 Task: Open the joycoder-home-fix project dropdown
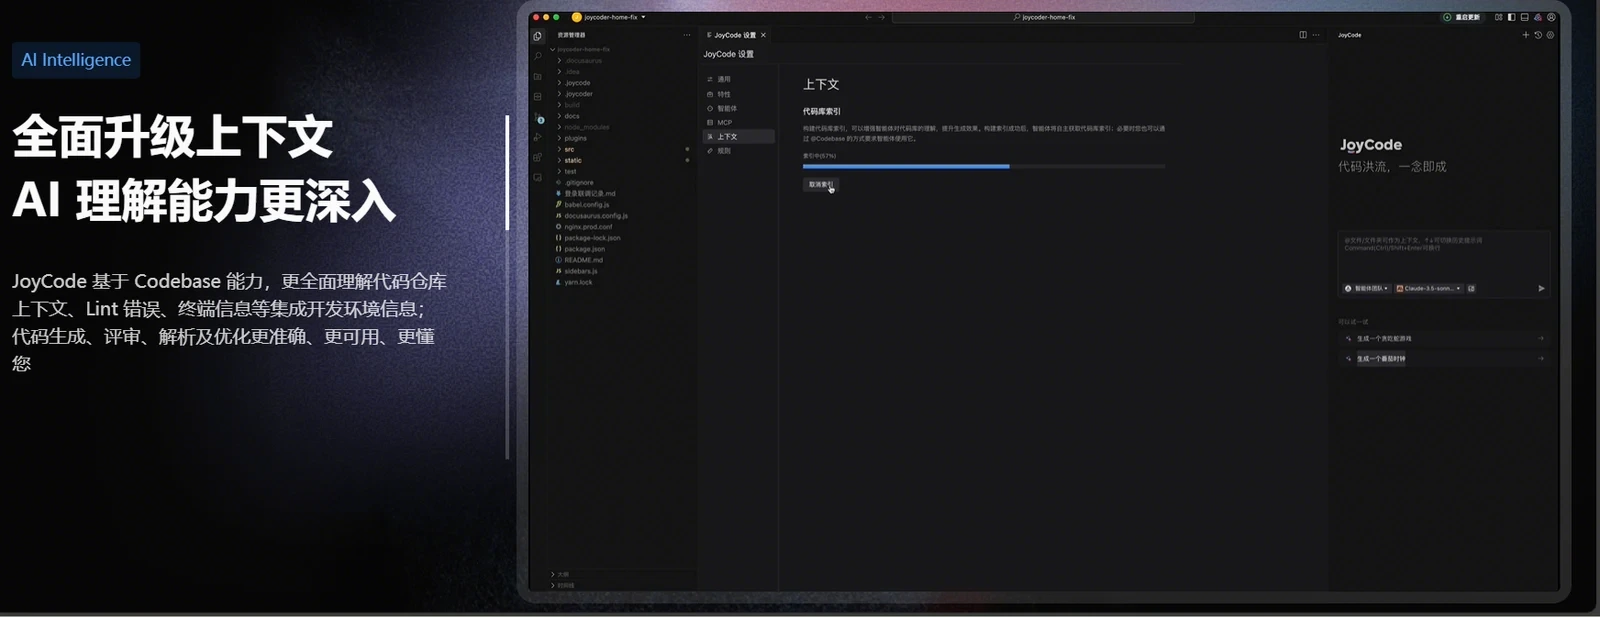point(609,17)
